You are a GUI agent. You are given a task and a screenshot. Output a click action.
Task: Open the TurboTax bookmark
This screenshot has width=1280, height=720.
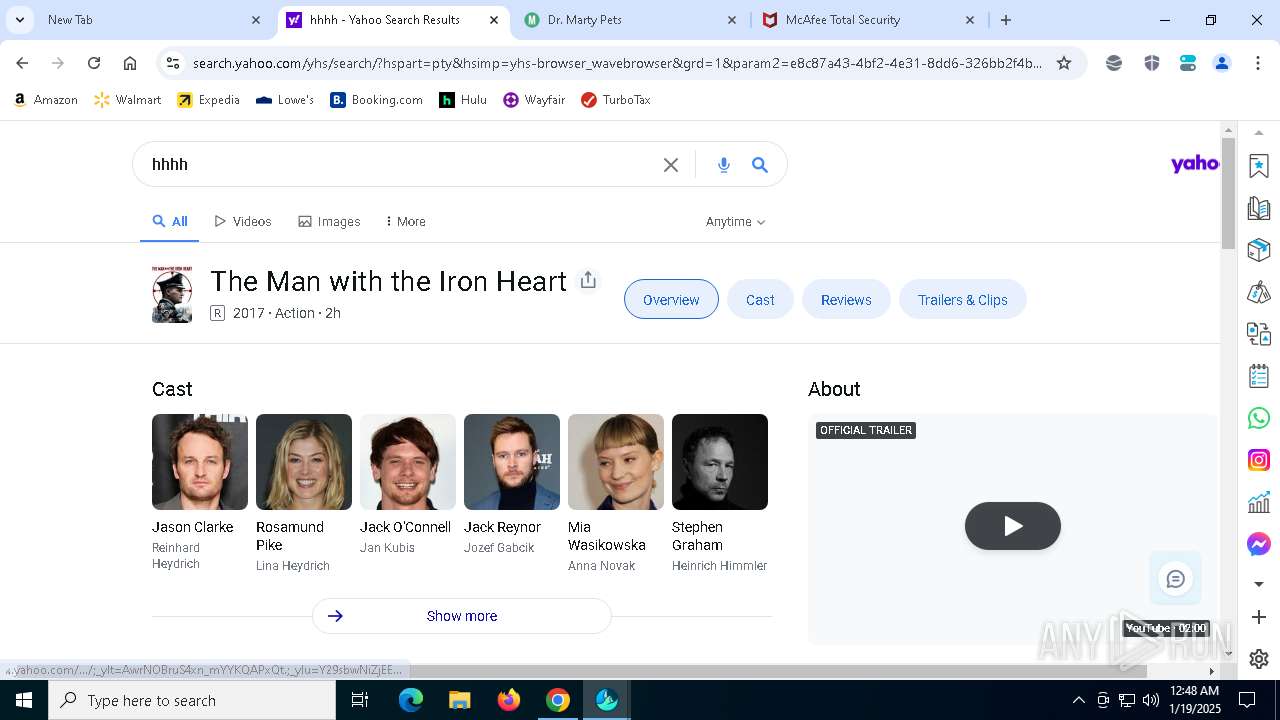(616, 100)
